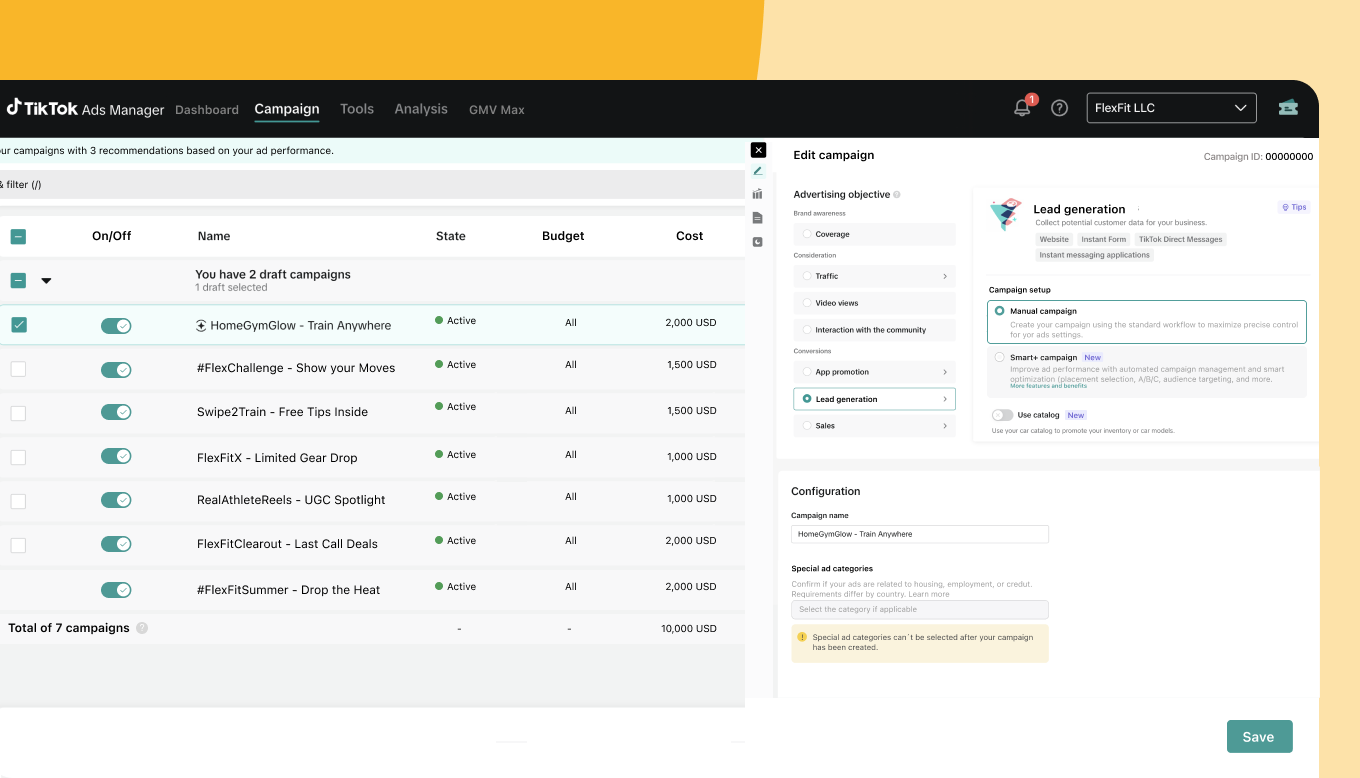Open the notifications bell
The width and height of the screenshot is (1360, 778).
point(1022,108)
